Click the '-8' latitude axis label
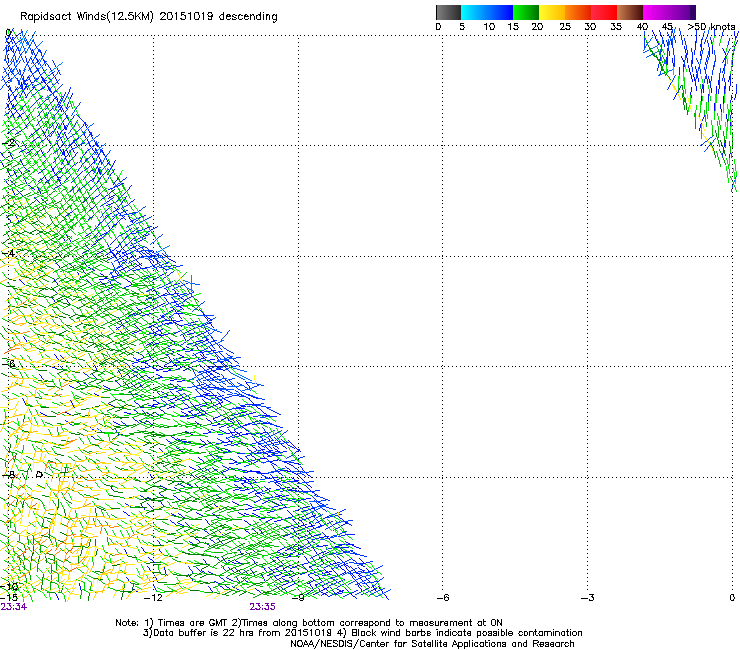The width and height of the screenshot is (740, 650). pyautogui.click(x=8, y=475)
